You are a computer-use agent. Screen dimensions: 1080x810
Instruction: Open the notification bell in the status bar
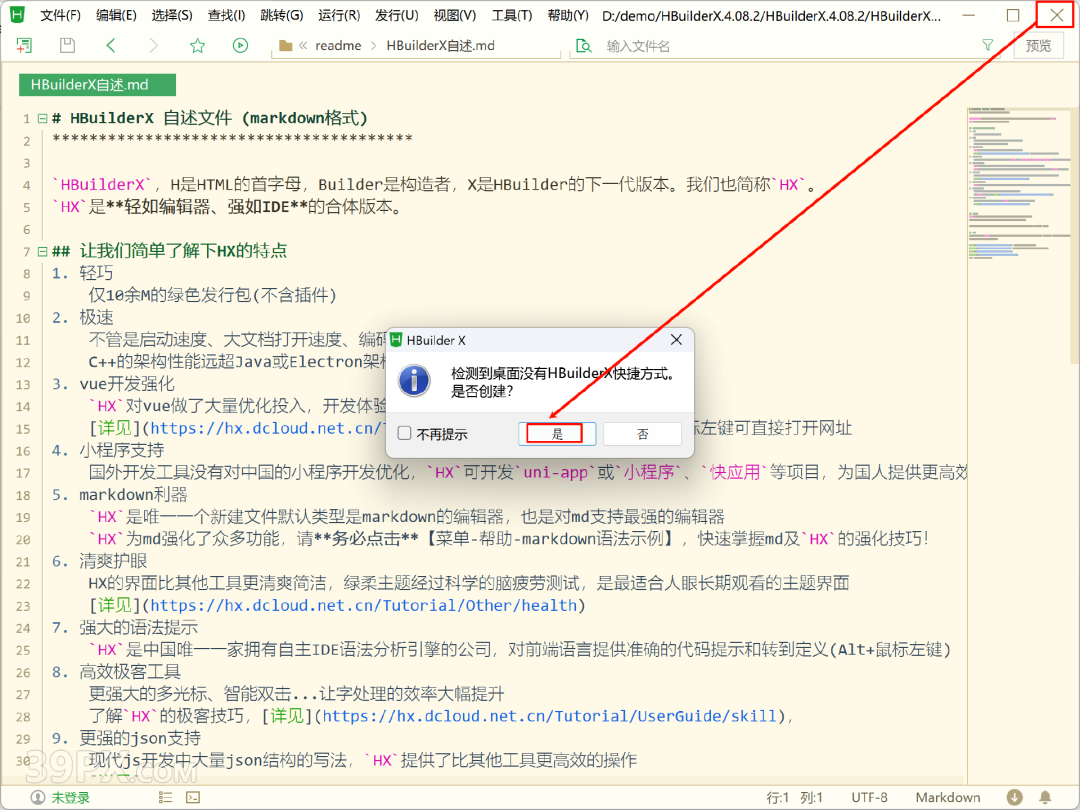(1045, 797)
